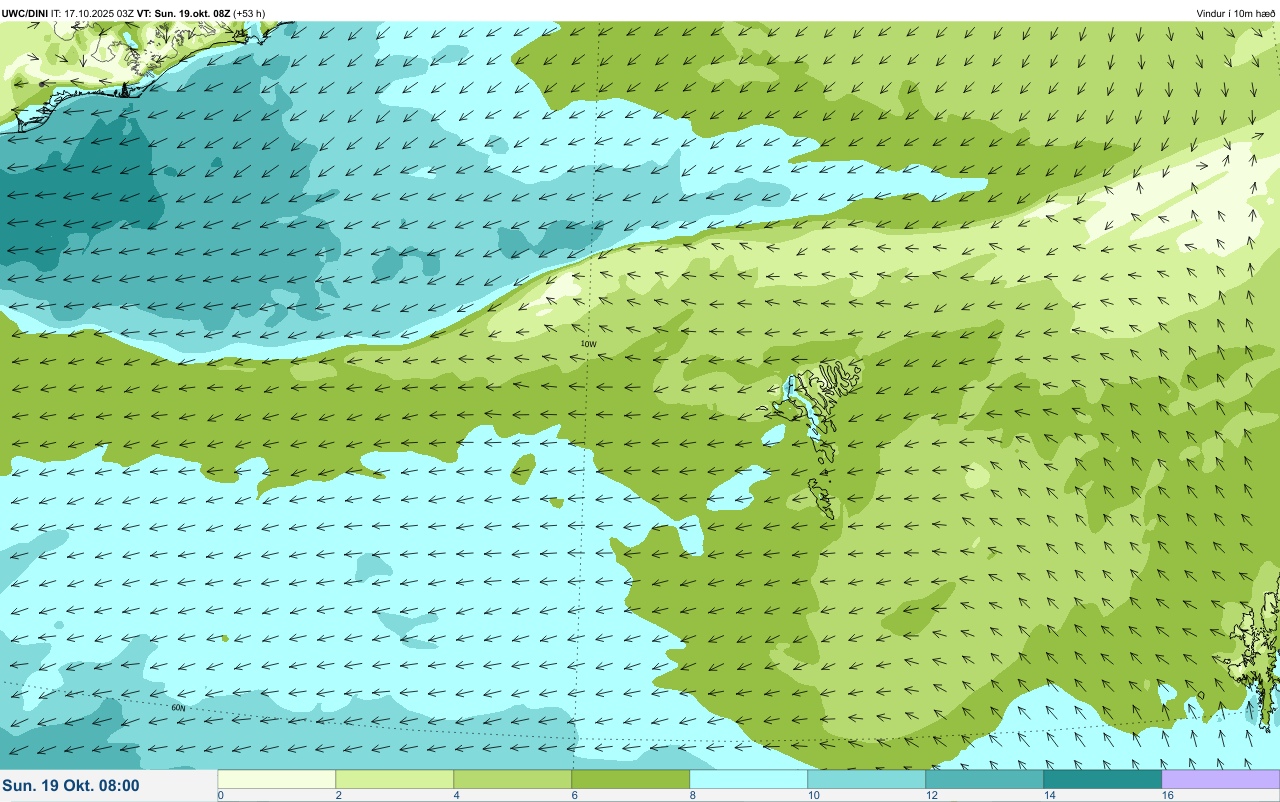Click the 'Sun. 19 Okt. 08:00' date label
Image resolution: width=1280 pixels, height=802 pixels.
pos(71,786)
